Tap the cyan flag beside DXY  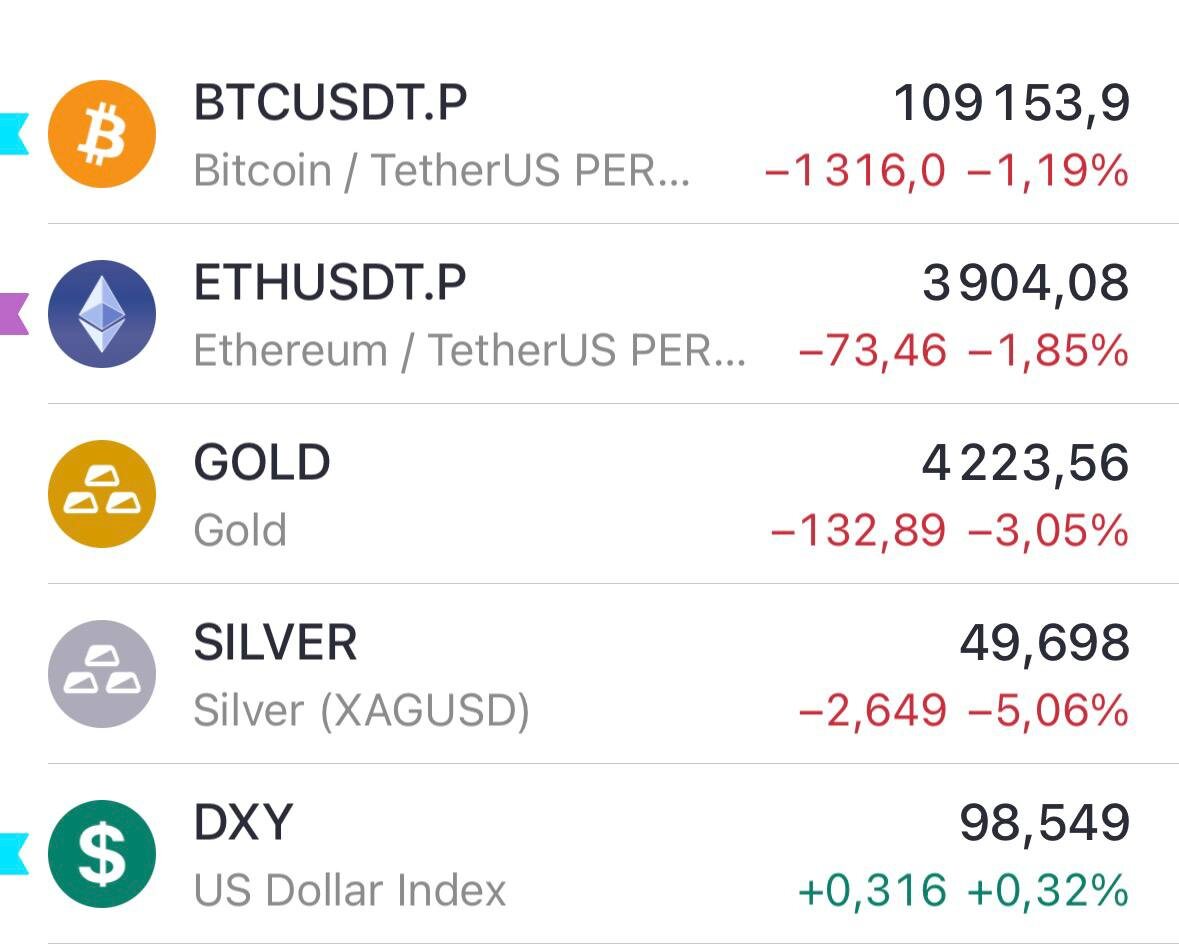click(14, 854)
